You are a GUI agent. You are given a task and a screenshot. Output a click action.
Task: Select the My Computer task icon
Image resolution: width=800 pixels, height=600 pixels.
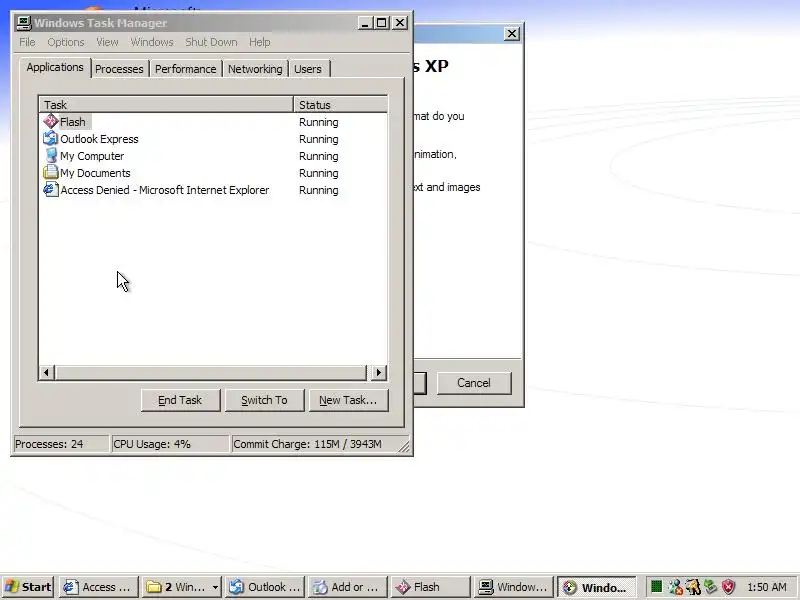pyautogui.click(x=51, y=155)
